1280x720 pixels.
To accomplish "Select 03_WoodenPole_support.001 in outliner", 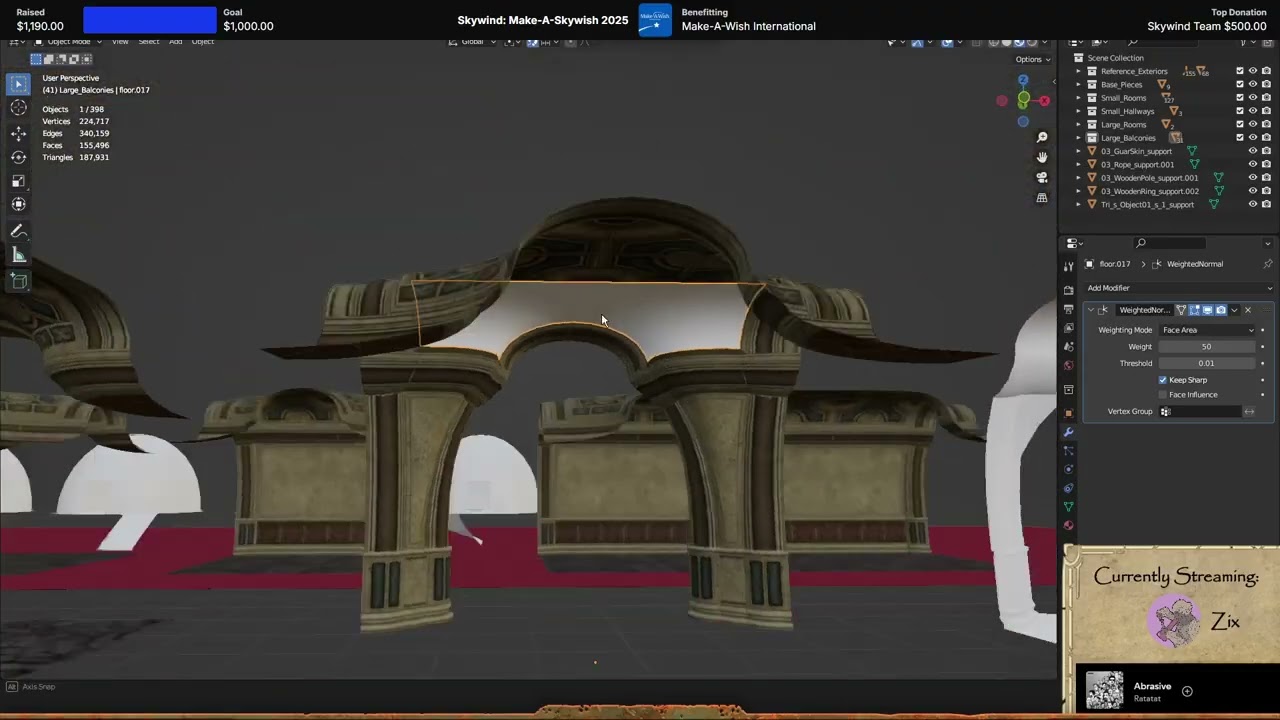I will pos(1149,178).
